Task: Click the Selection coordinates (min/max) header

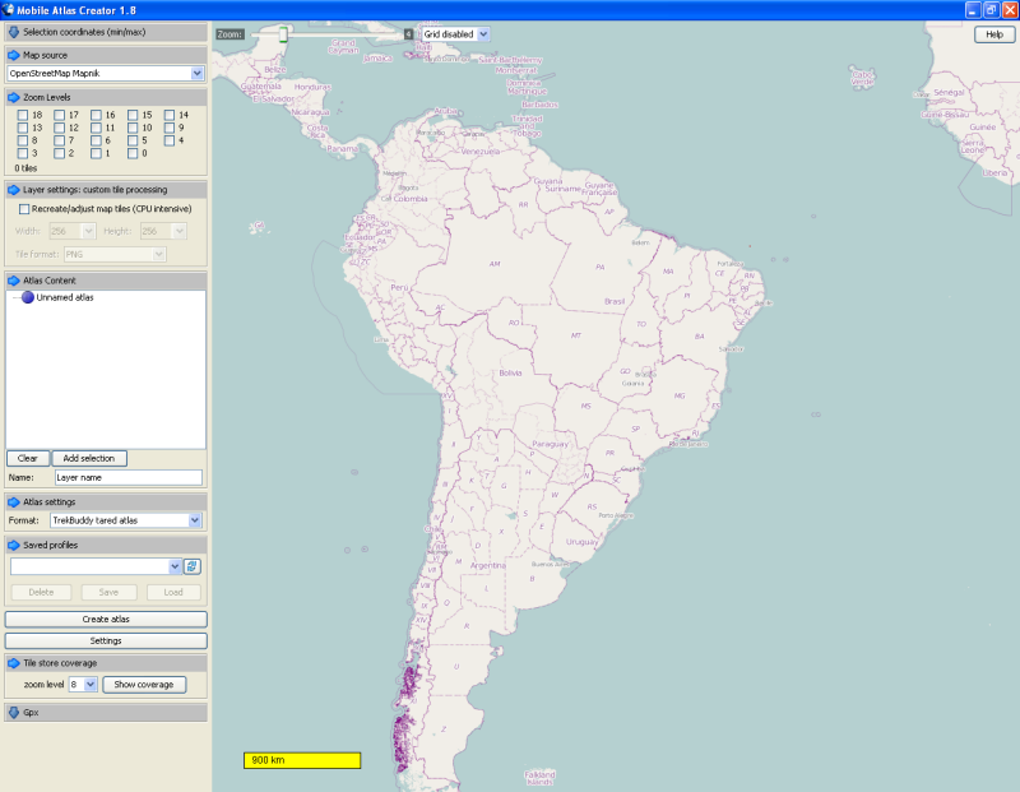Action: click(x=105, y=32)
